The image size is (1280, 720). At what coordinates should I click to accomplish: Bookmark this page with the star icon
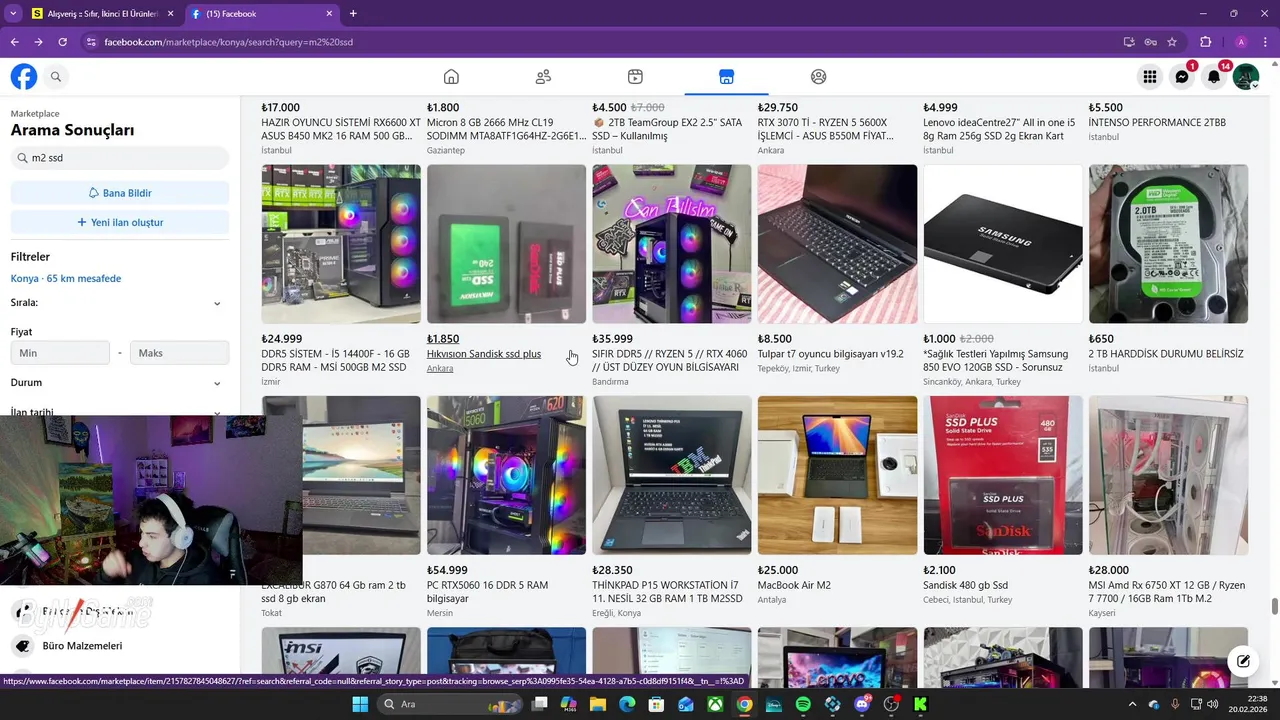pos(1172,42)
